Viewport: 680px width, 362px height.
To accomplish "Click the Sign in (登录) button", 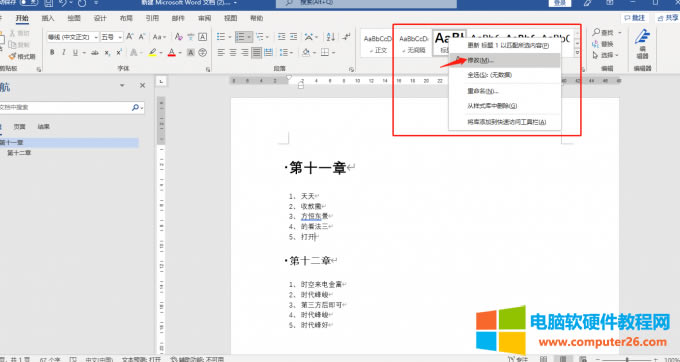I will tap(559, 3).
